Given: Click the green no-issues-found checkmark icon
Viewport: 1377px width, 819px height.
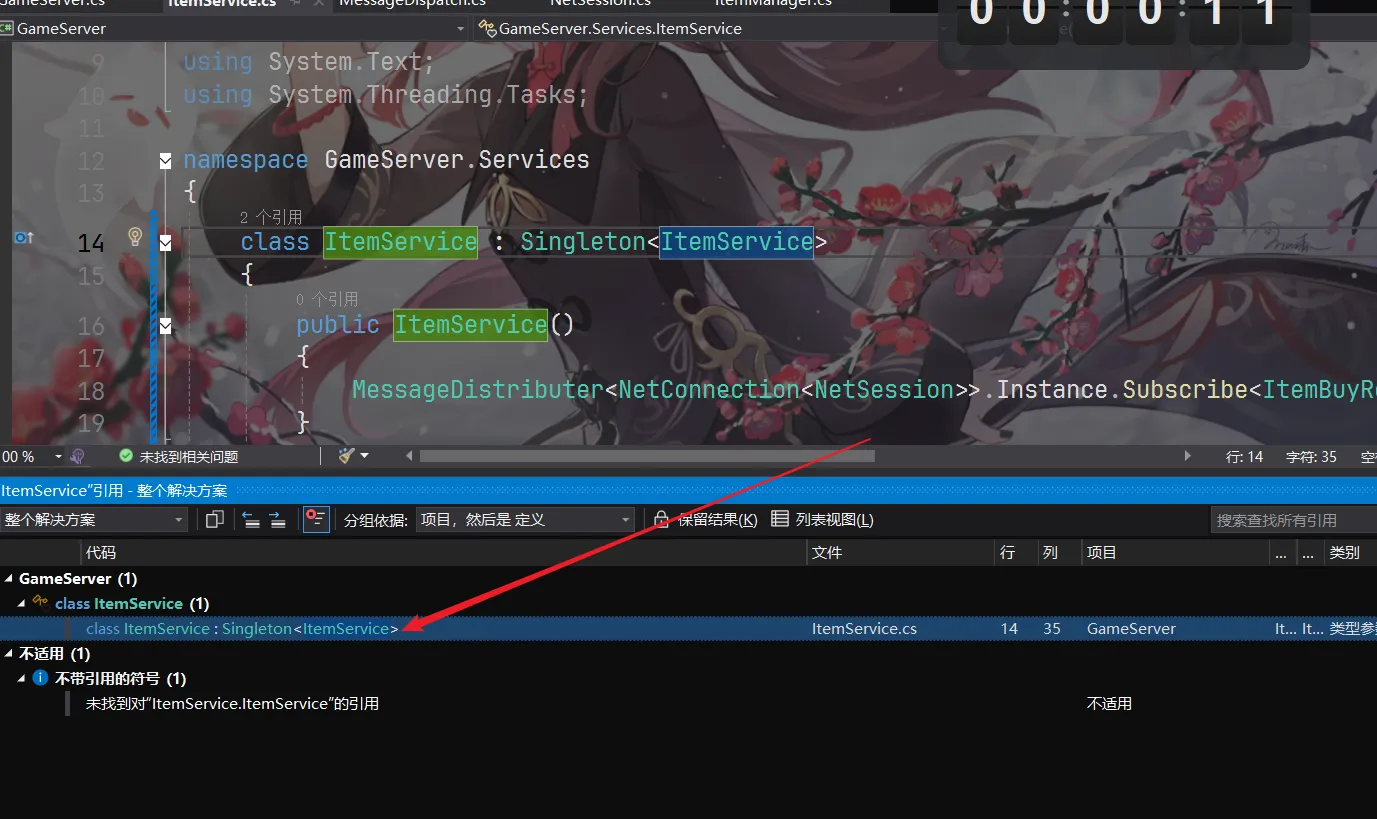Looking at the screenshot, I should pyautogui.click(x=126, y=456).
